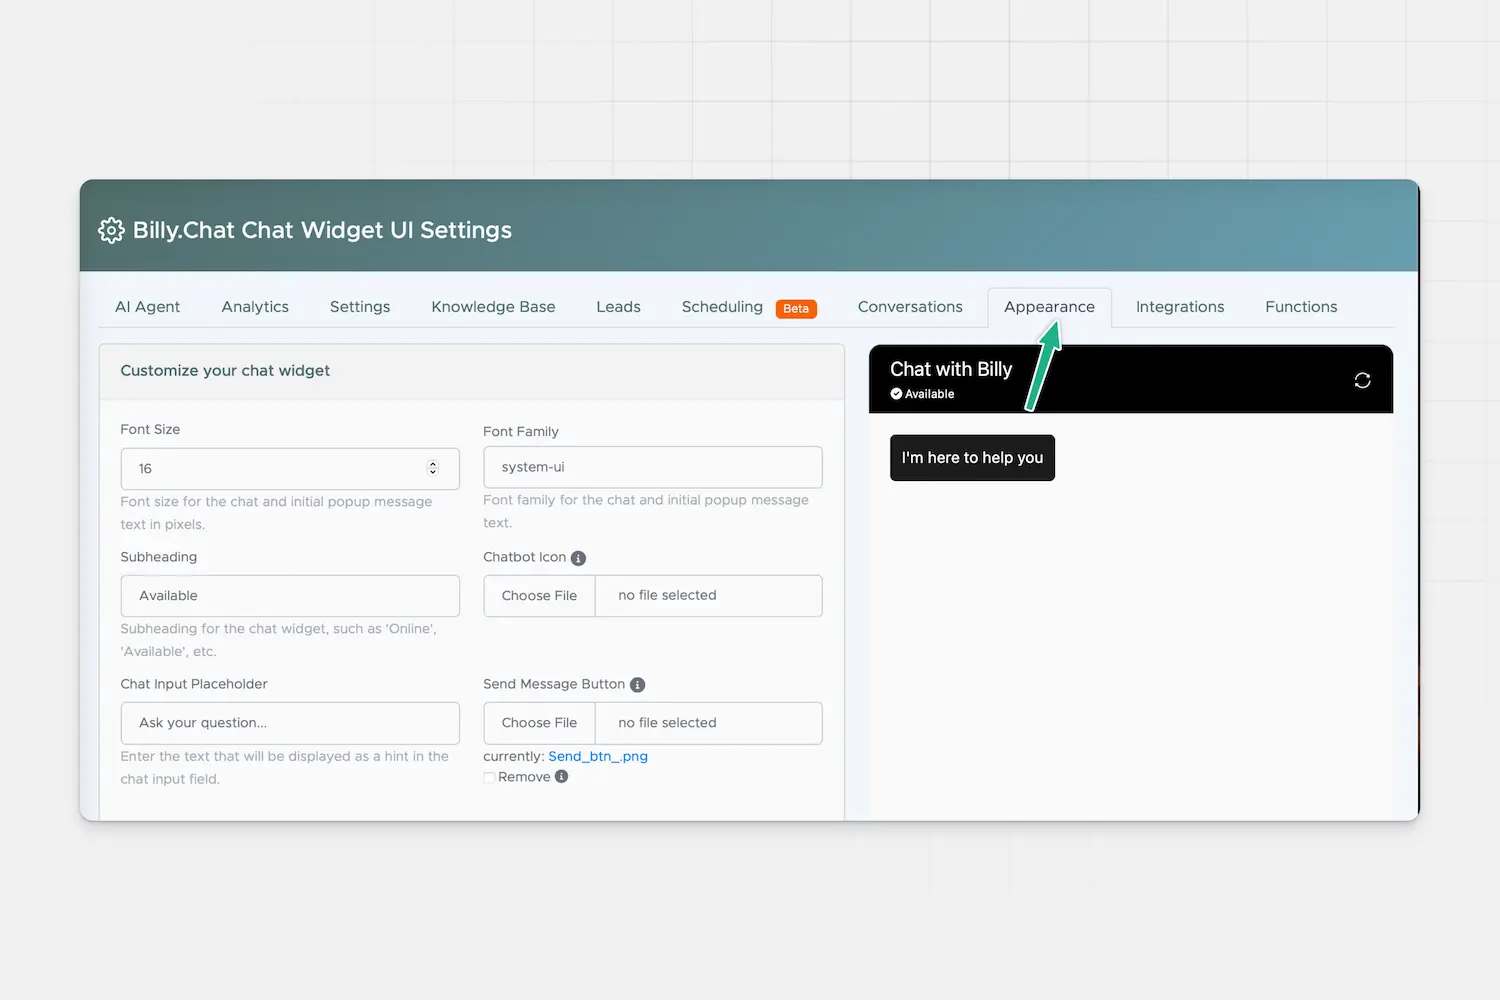Choose a file for Send Message Button
Viewport: 1500px width, 1000px height.
(x=539, y=723)
